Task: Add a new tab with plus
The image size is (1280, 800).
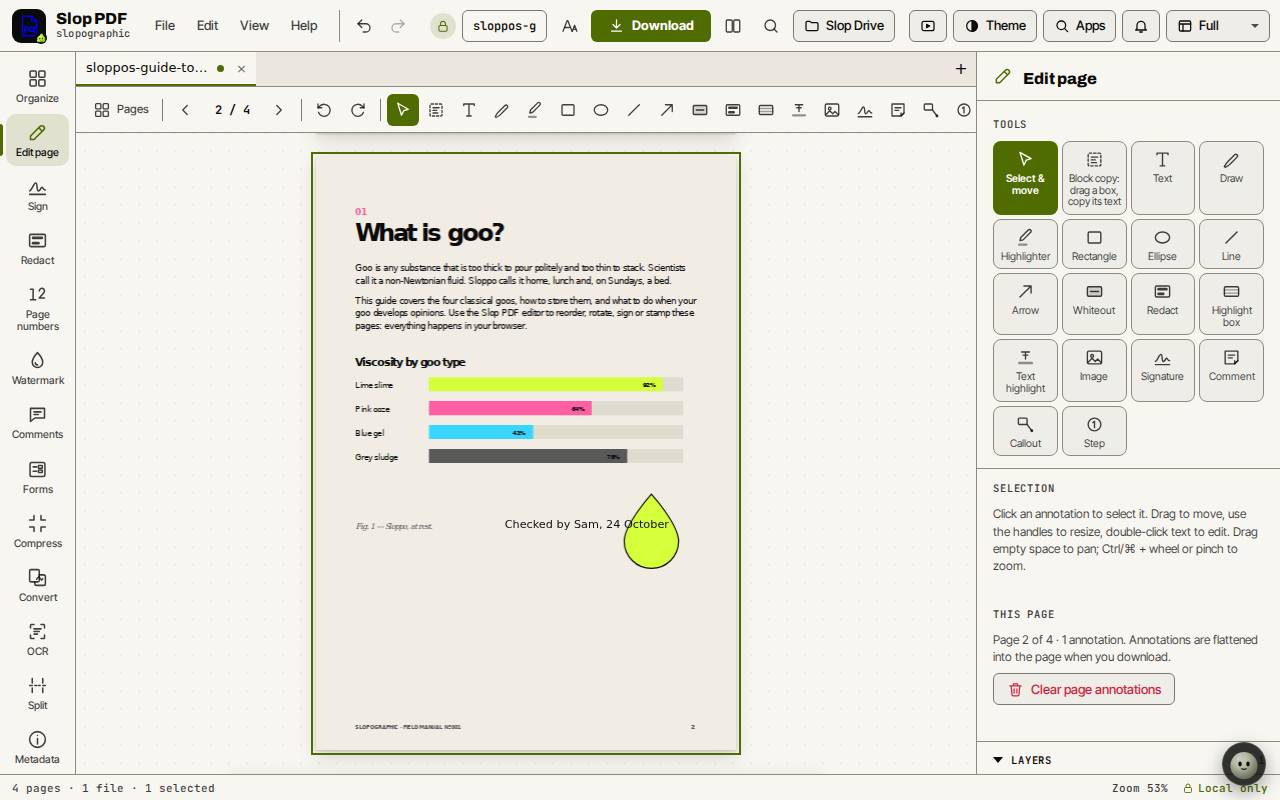Action: pos(961,68)
